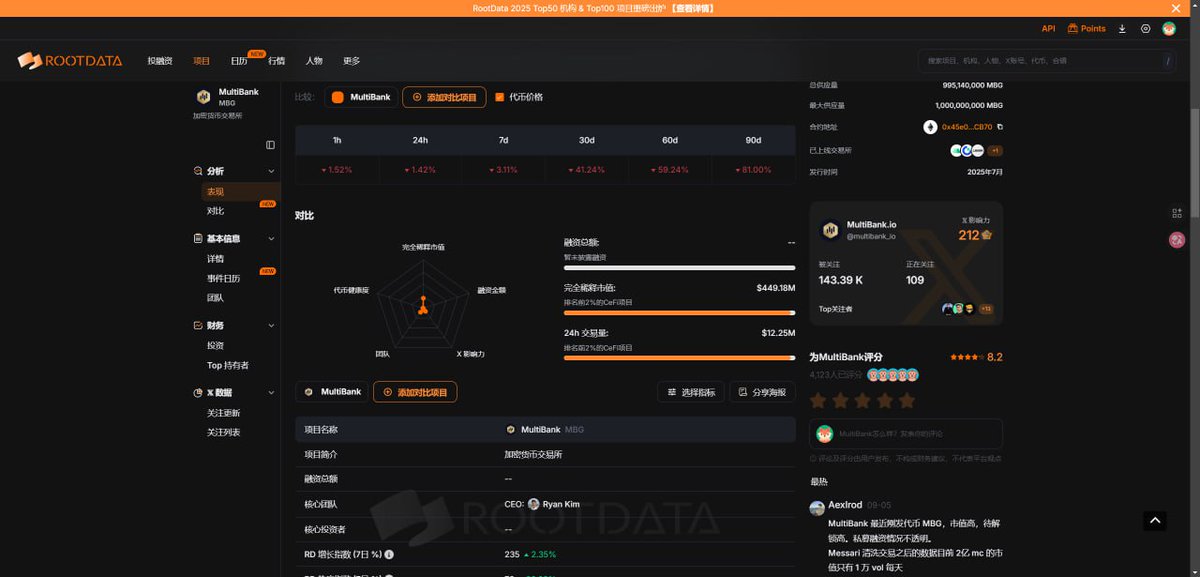Open 行情 in the top navigation
This screenshot has width=1200, height=577.
click(276, 61)
